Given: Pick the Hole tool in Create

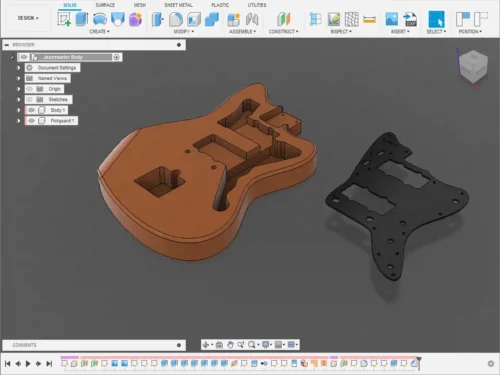Looking at the screenshot, I should pos(118,19).
